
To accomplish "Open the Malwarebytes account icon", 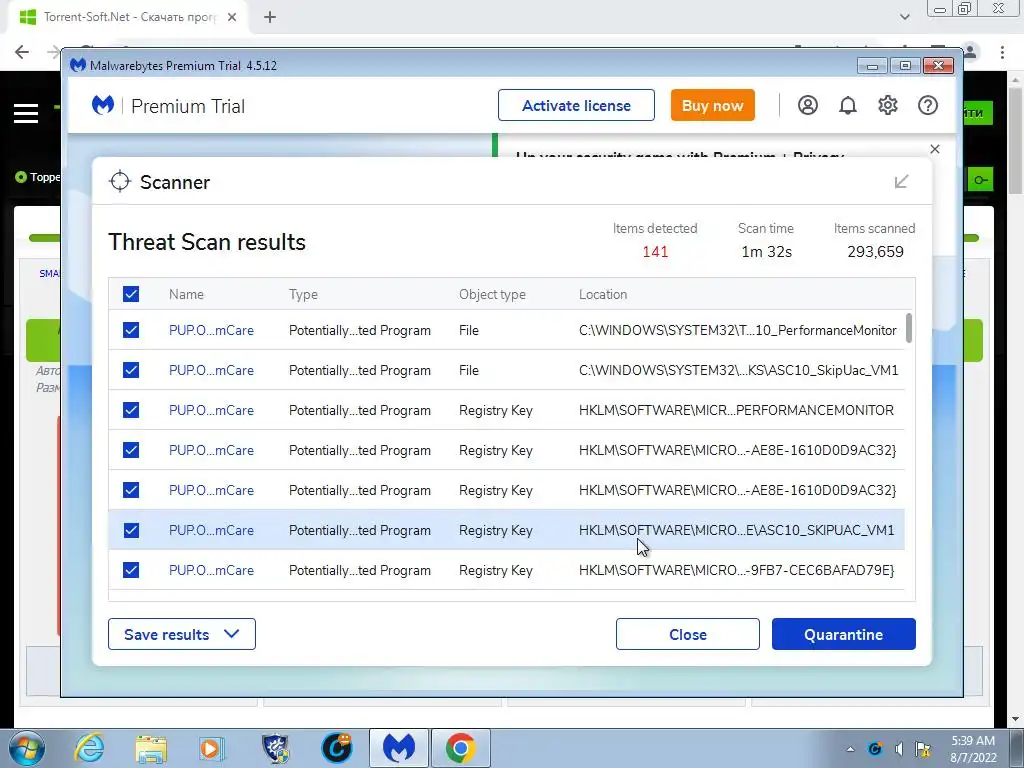I will coord(808,105).
